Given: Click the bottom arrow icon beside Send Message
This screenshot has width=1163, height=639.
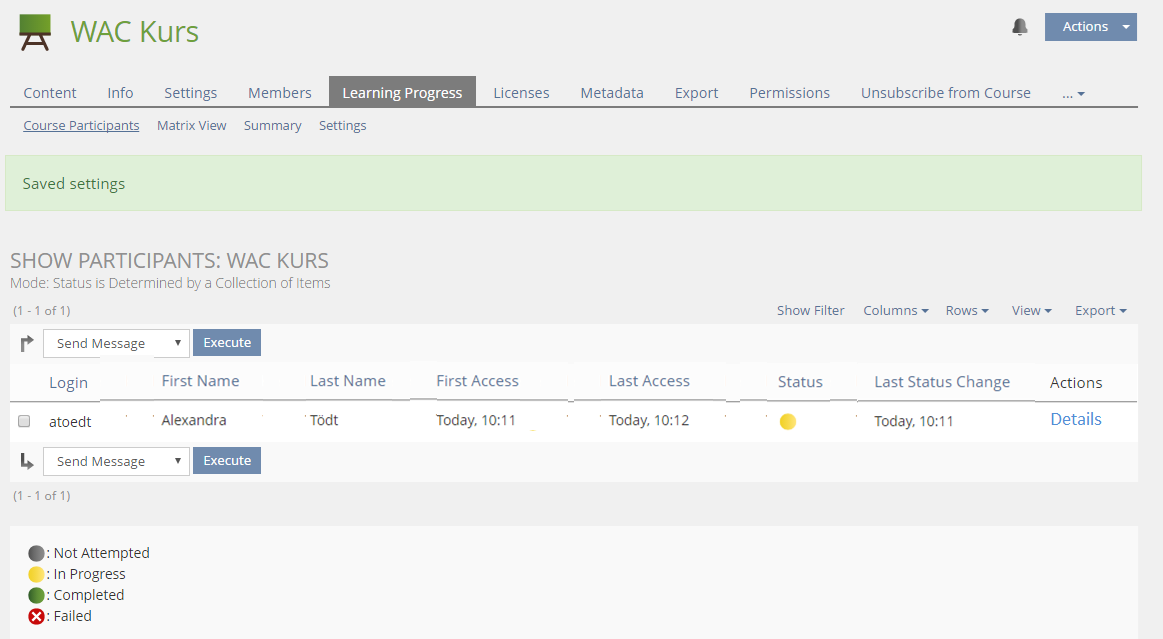Looking at the screenshot, I should [x=27, y=461].
